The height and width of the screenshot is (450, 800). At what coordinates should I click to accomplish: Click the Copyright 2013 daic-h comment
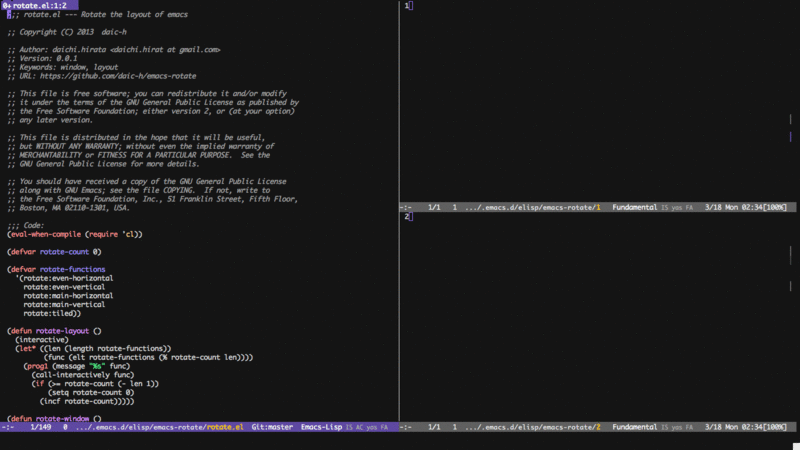coord(67,32)
